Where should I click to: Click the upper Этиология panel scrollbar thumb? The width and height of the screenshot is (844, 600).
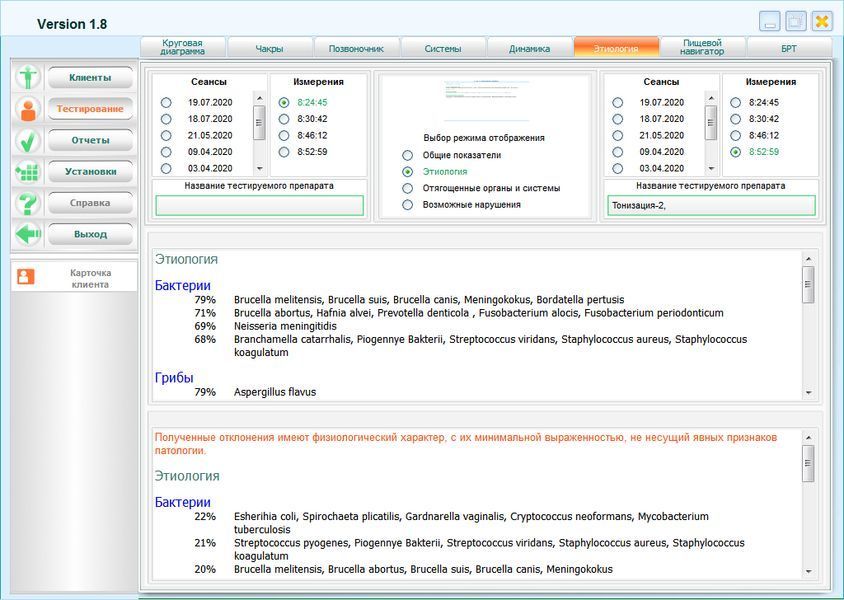coord(808,284)
